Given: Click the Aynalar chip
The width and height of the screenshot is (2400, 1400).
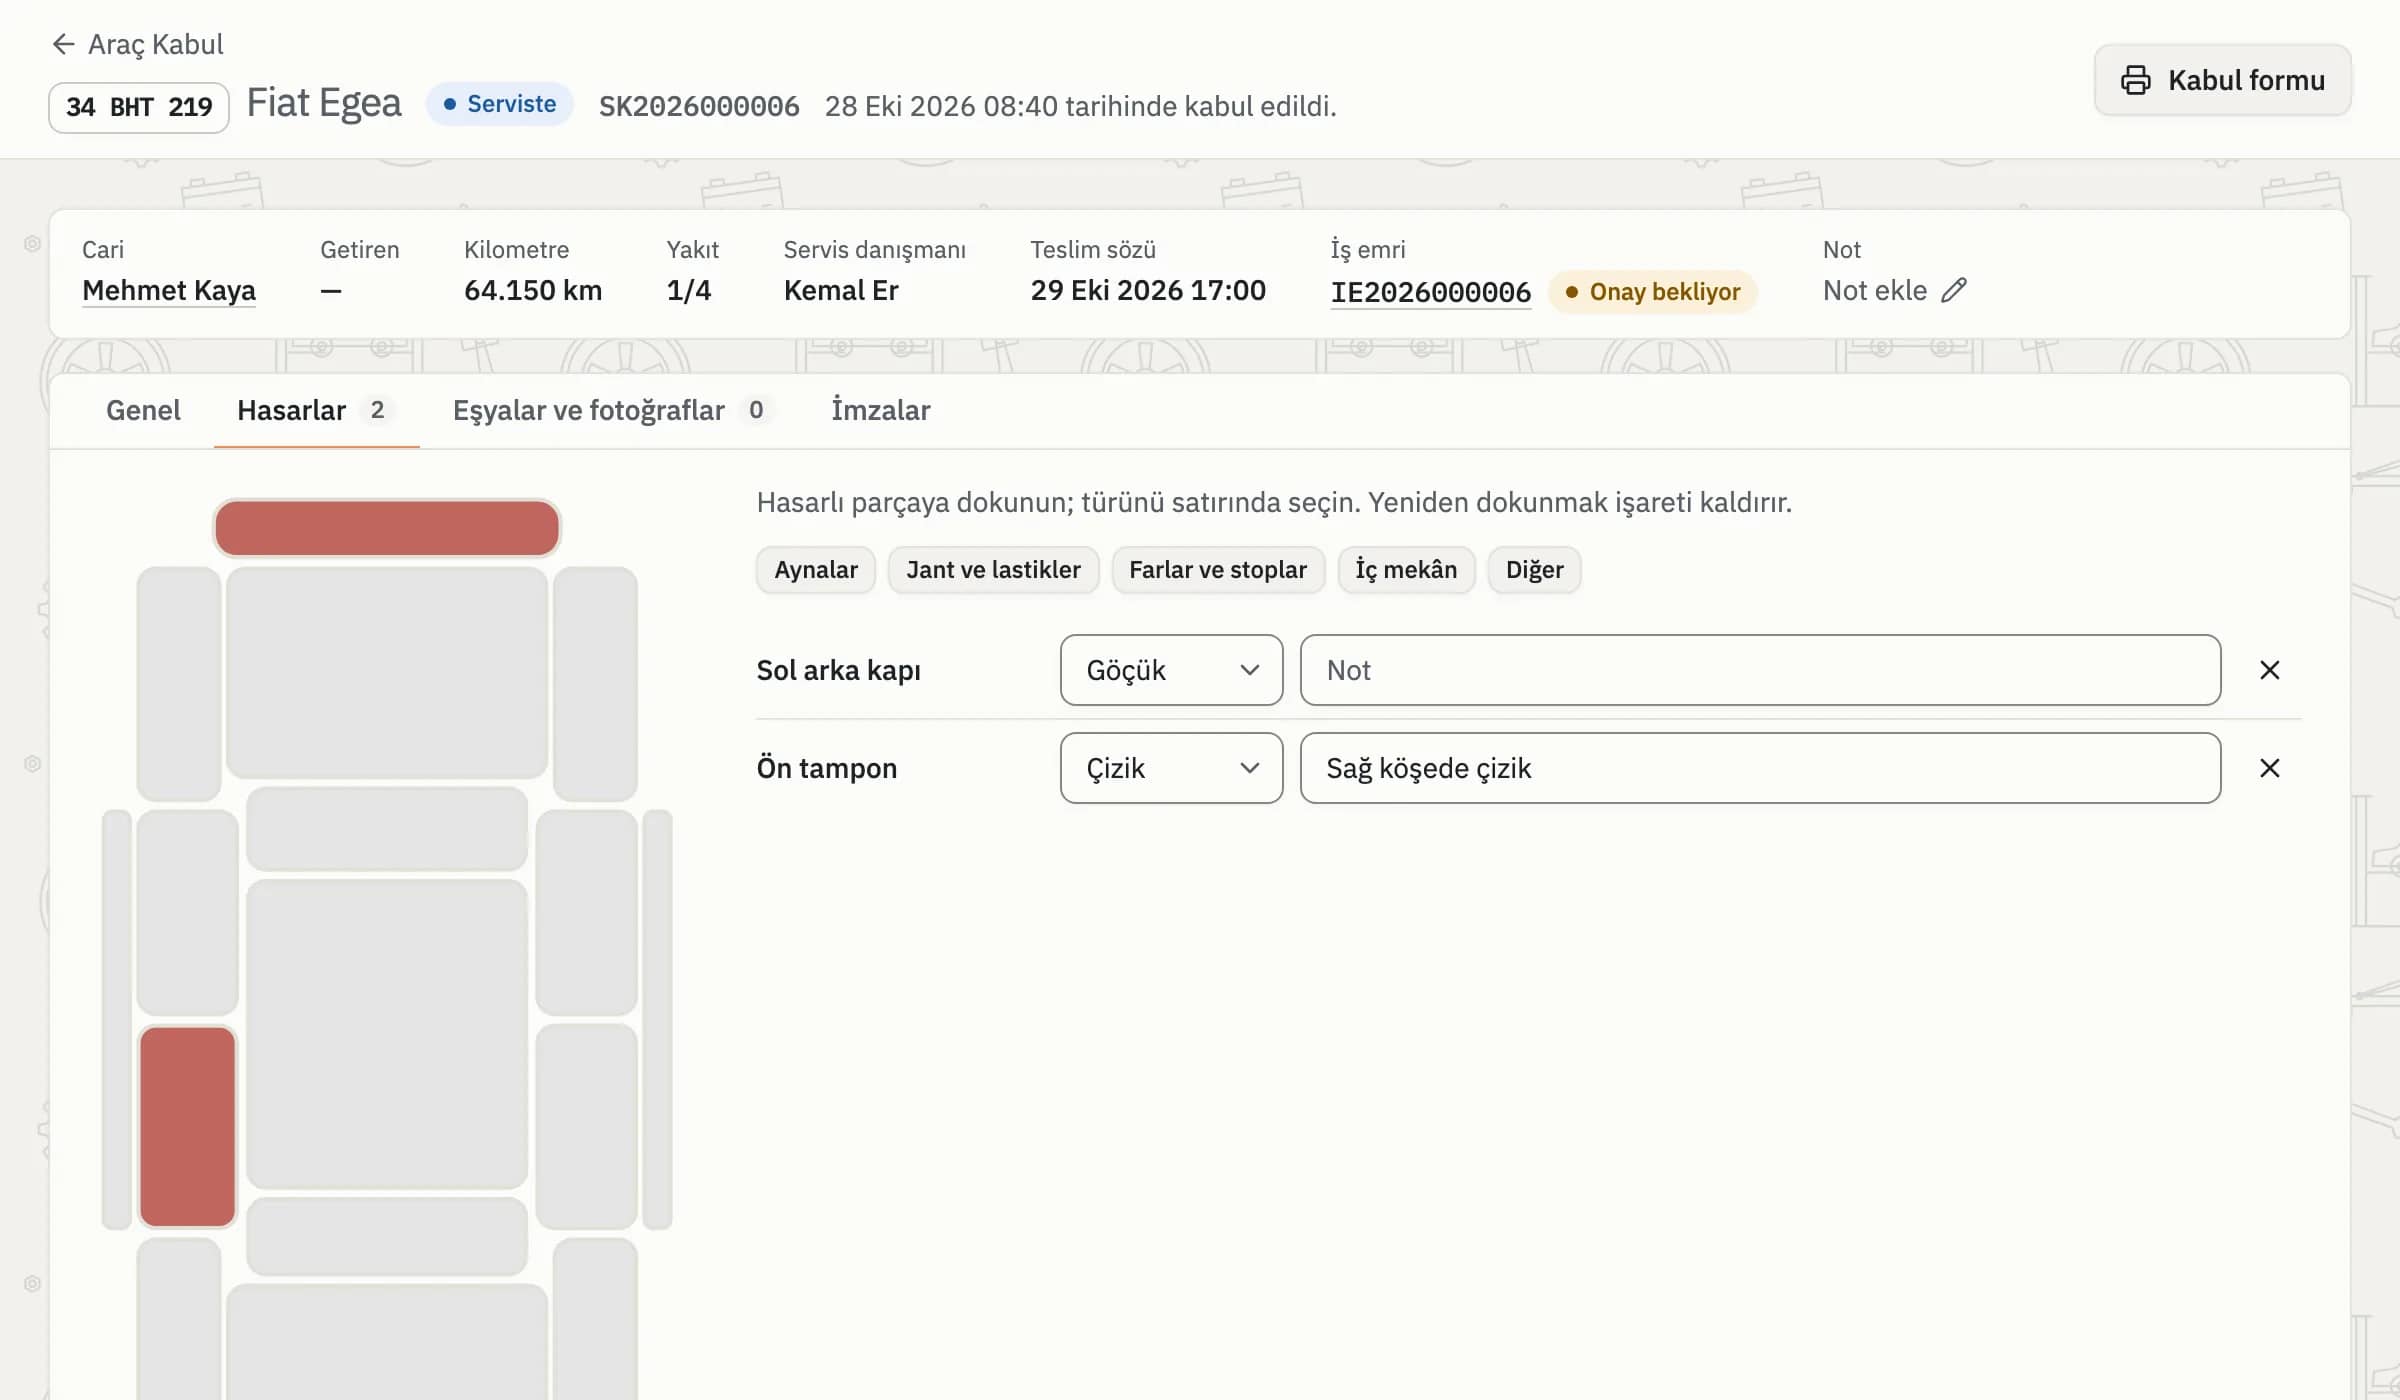Looking at the screenshot, I should (816, 570).
